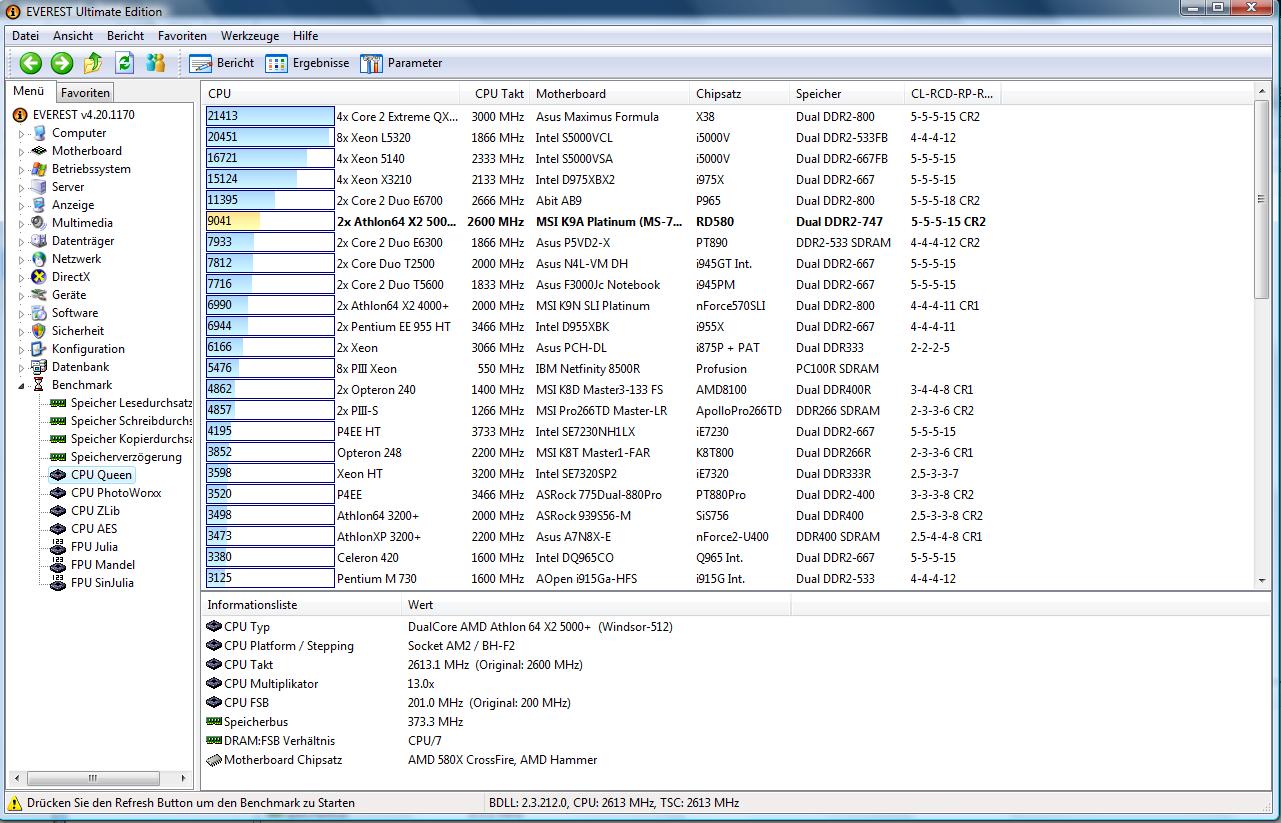The height and width of the screenshot is (823, 1281).
Task: Click the Wert column header
Action: pos(595,605)
